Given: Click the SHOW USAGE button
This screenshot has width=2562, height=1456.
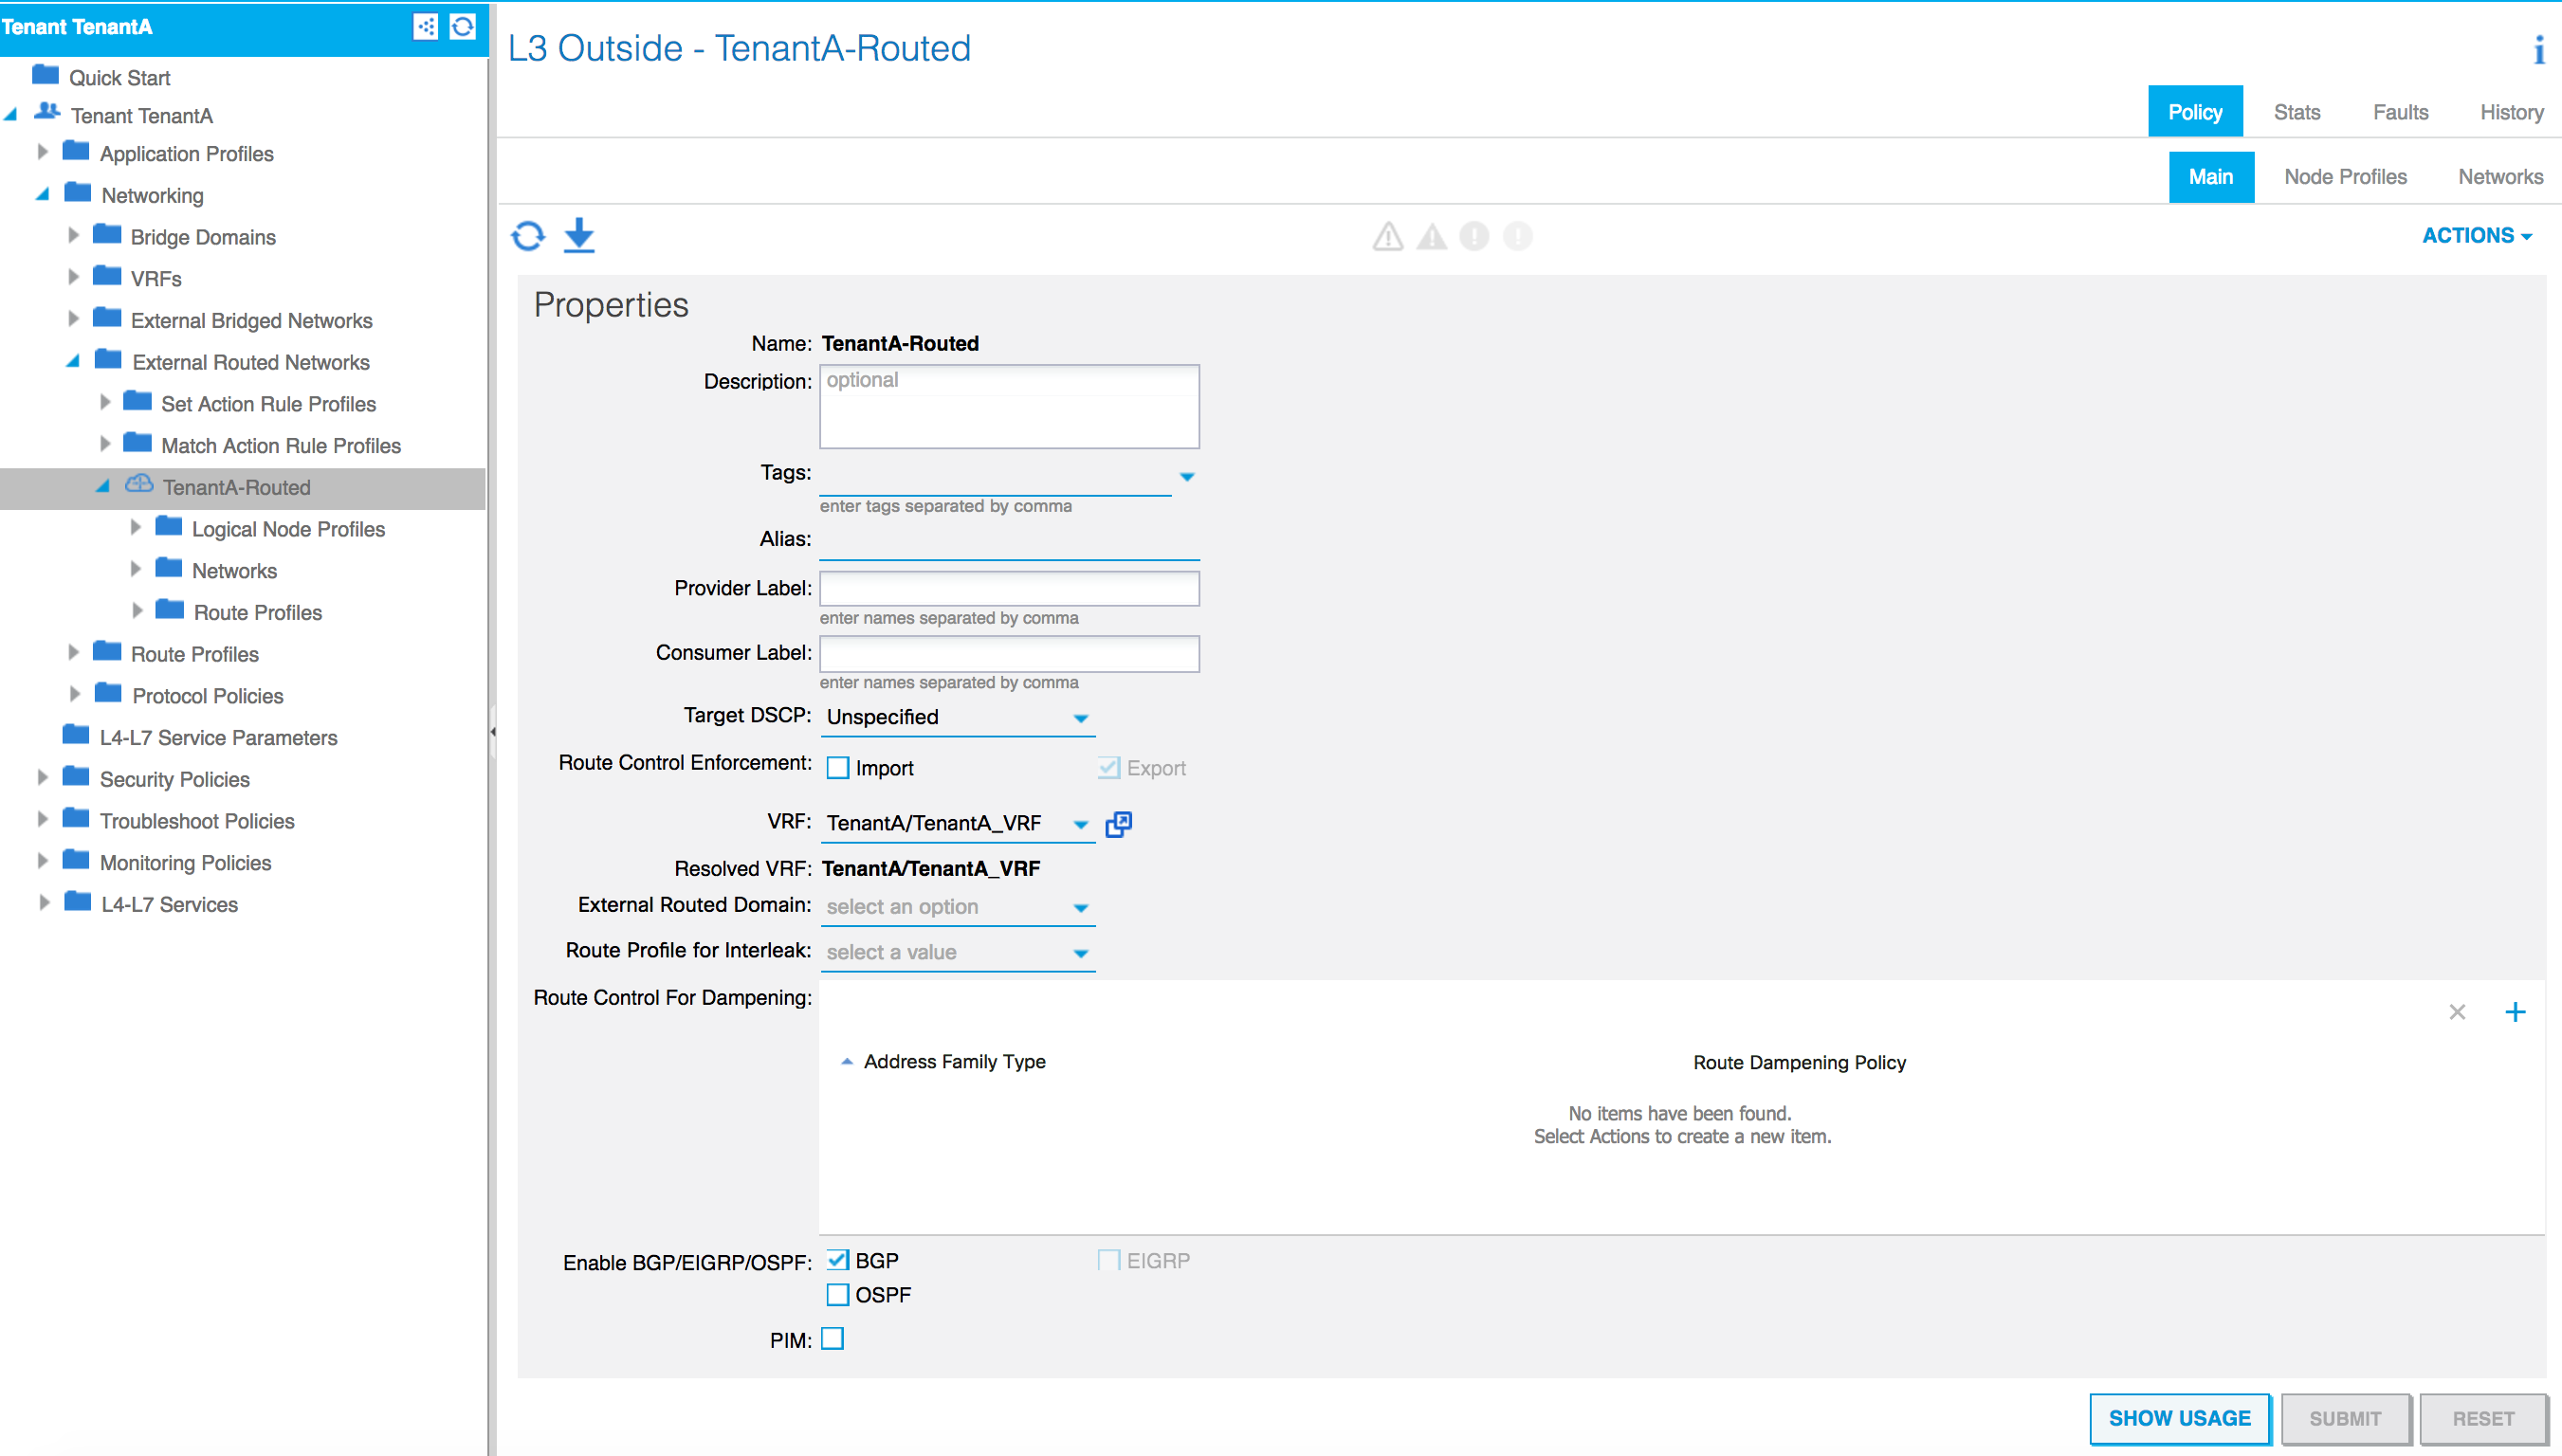Looking at the screenshot, I should pos(2179,1418).
